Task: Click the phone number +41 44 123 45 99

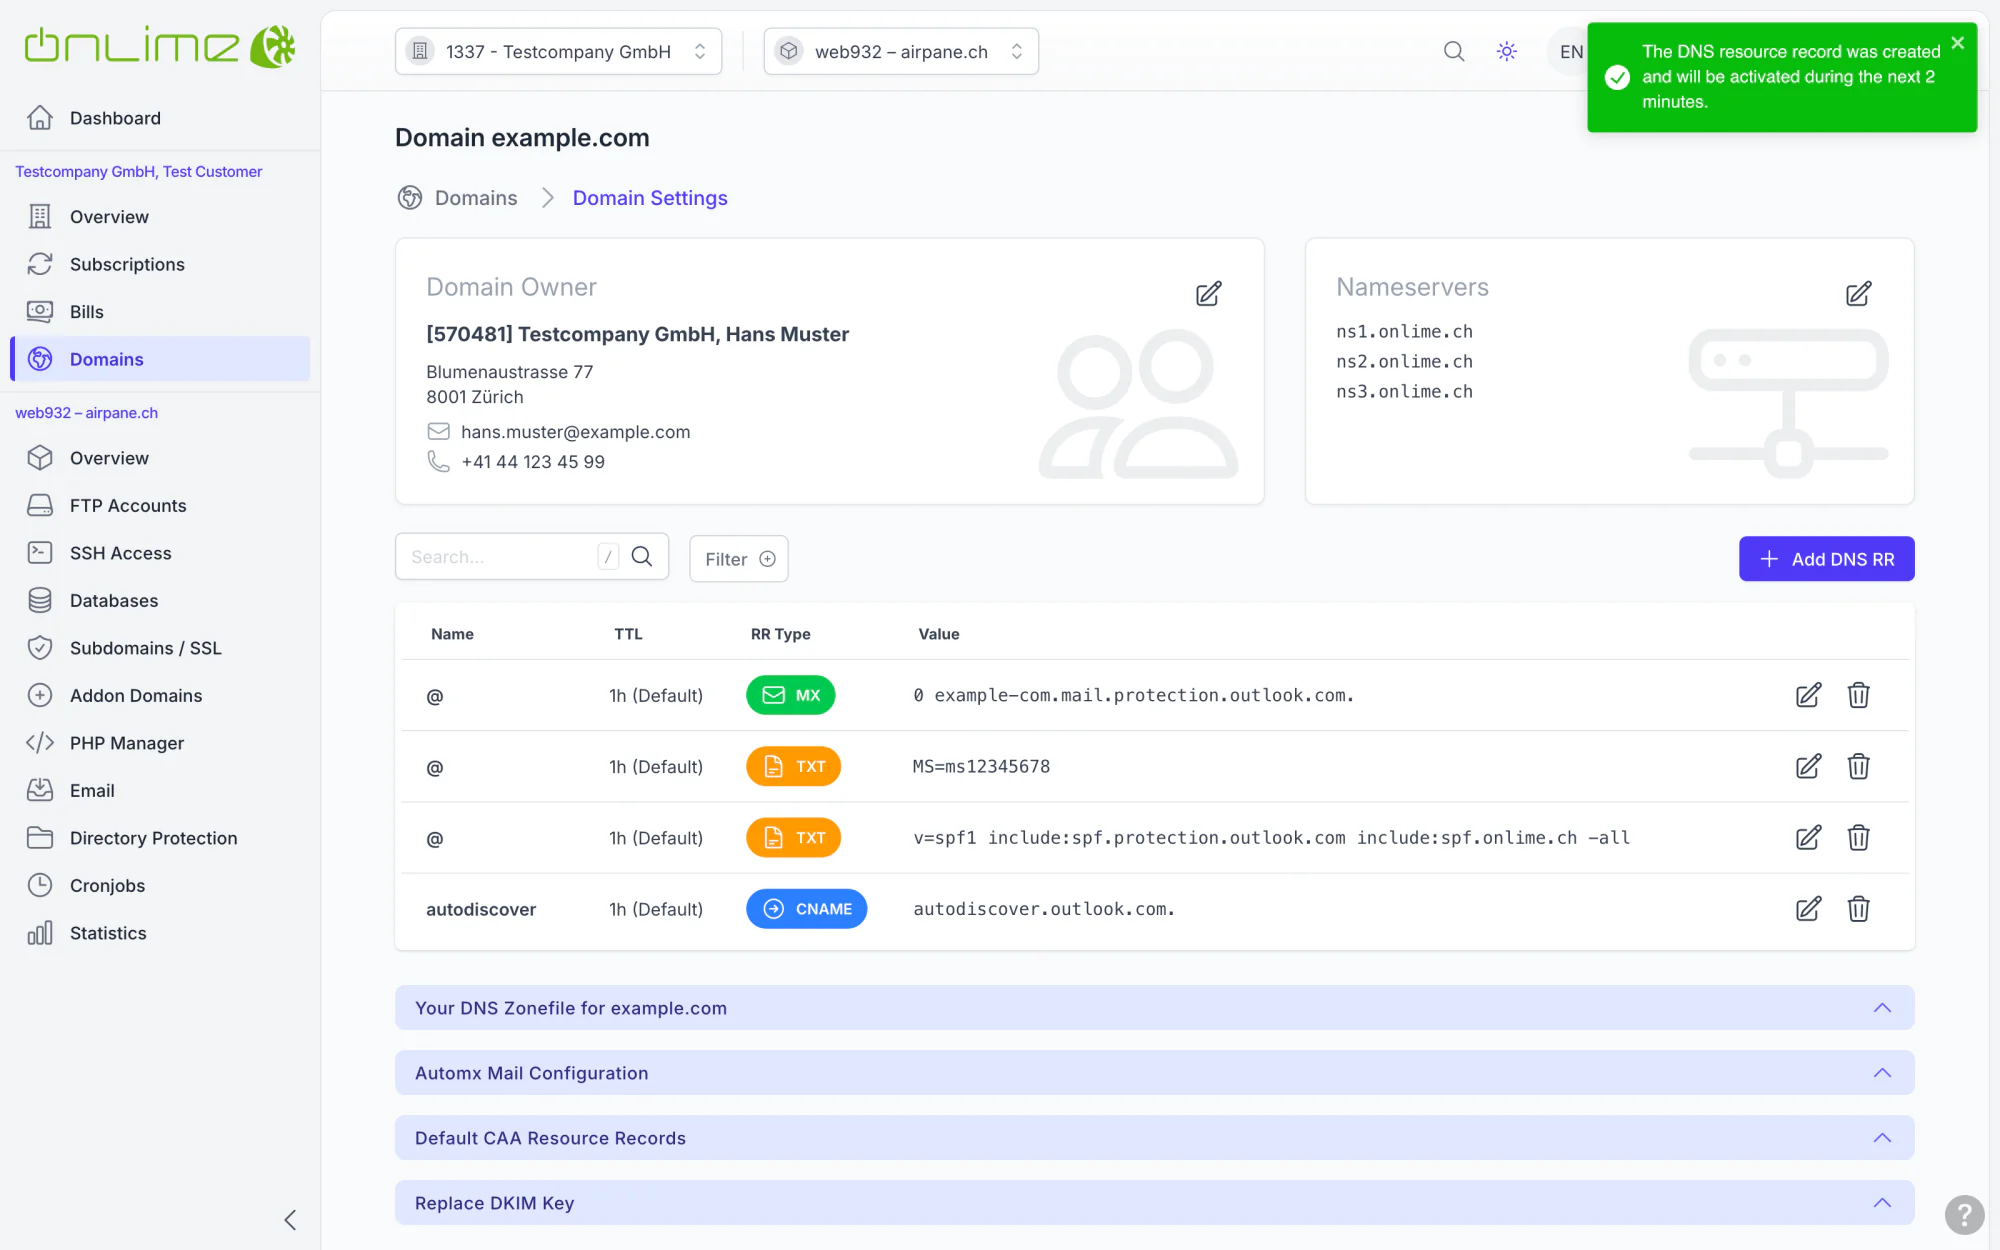Action: pos(533,462)
